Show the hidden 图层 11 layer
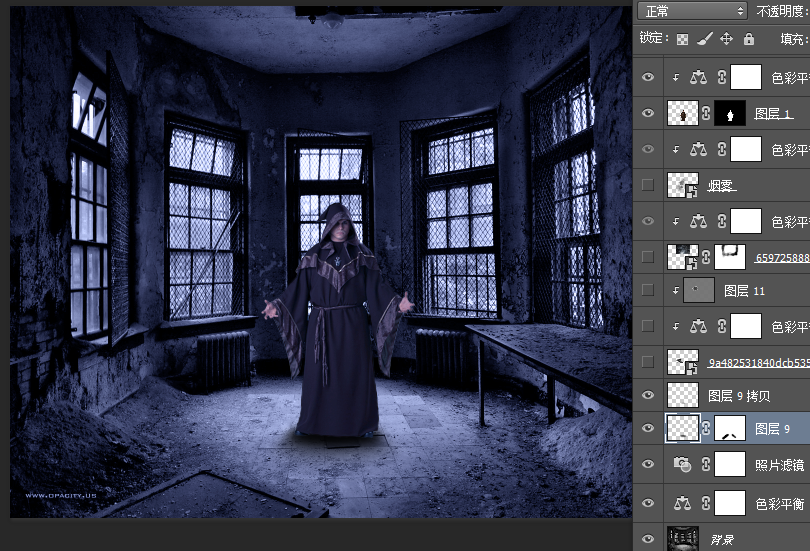 point(648,291)
